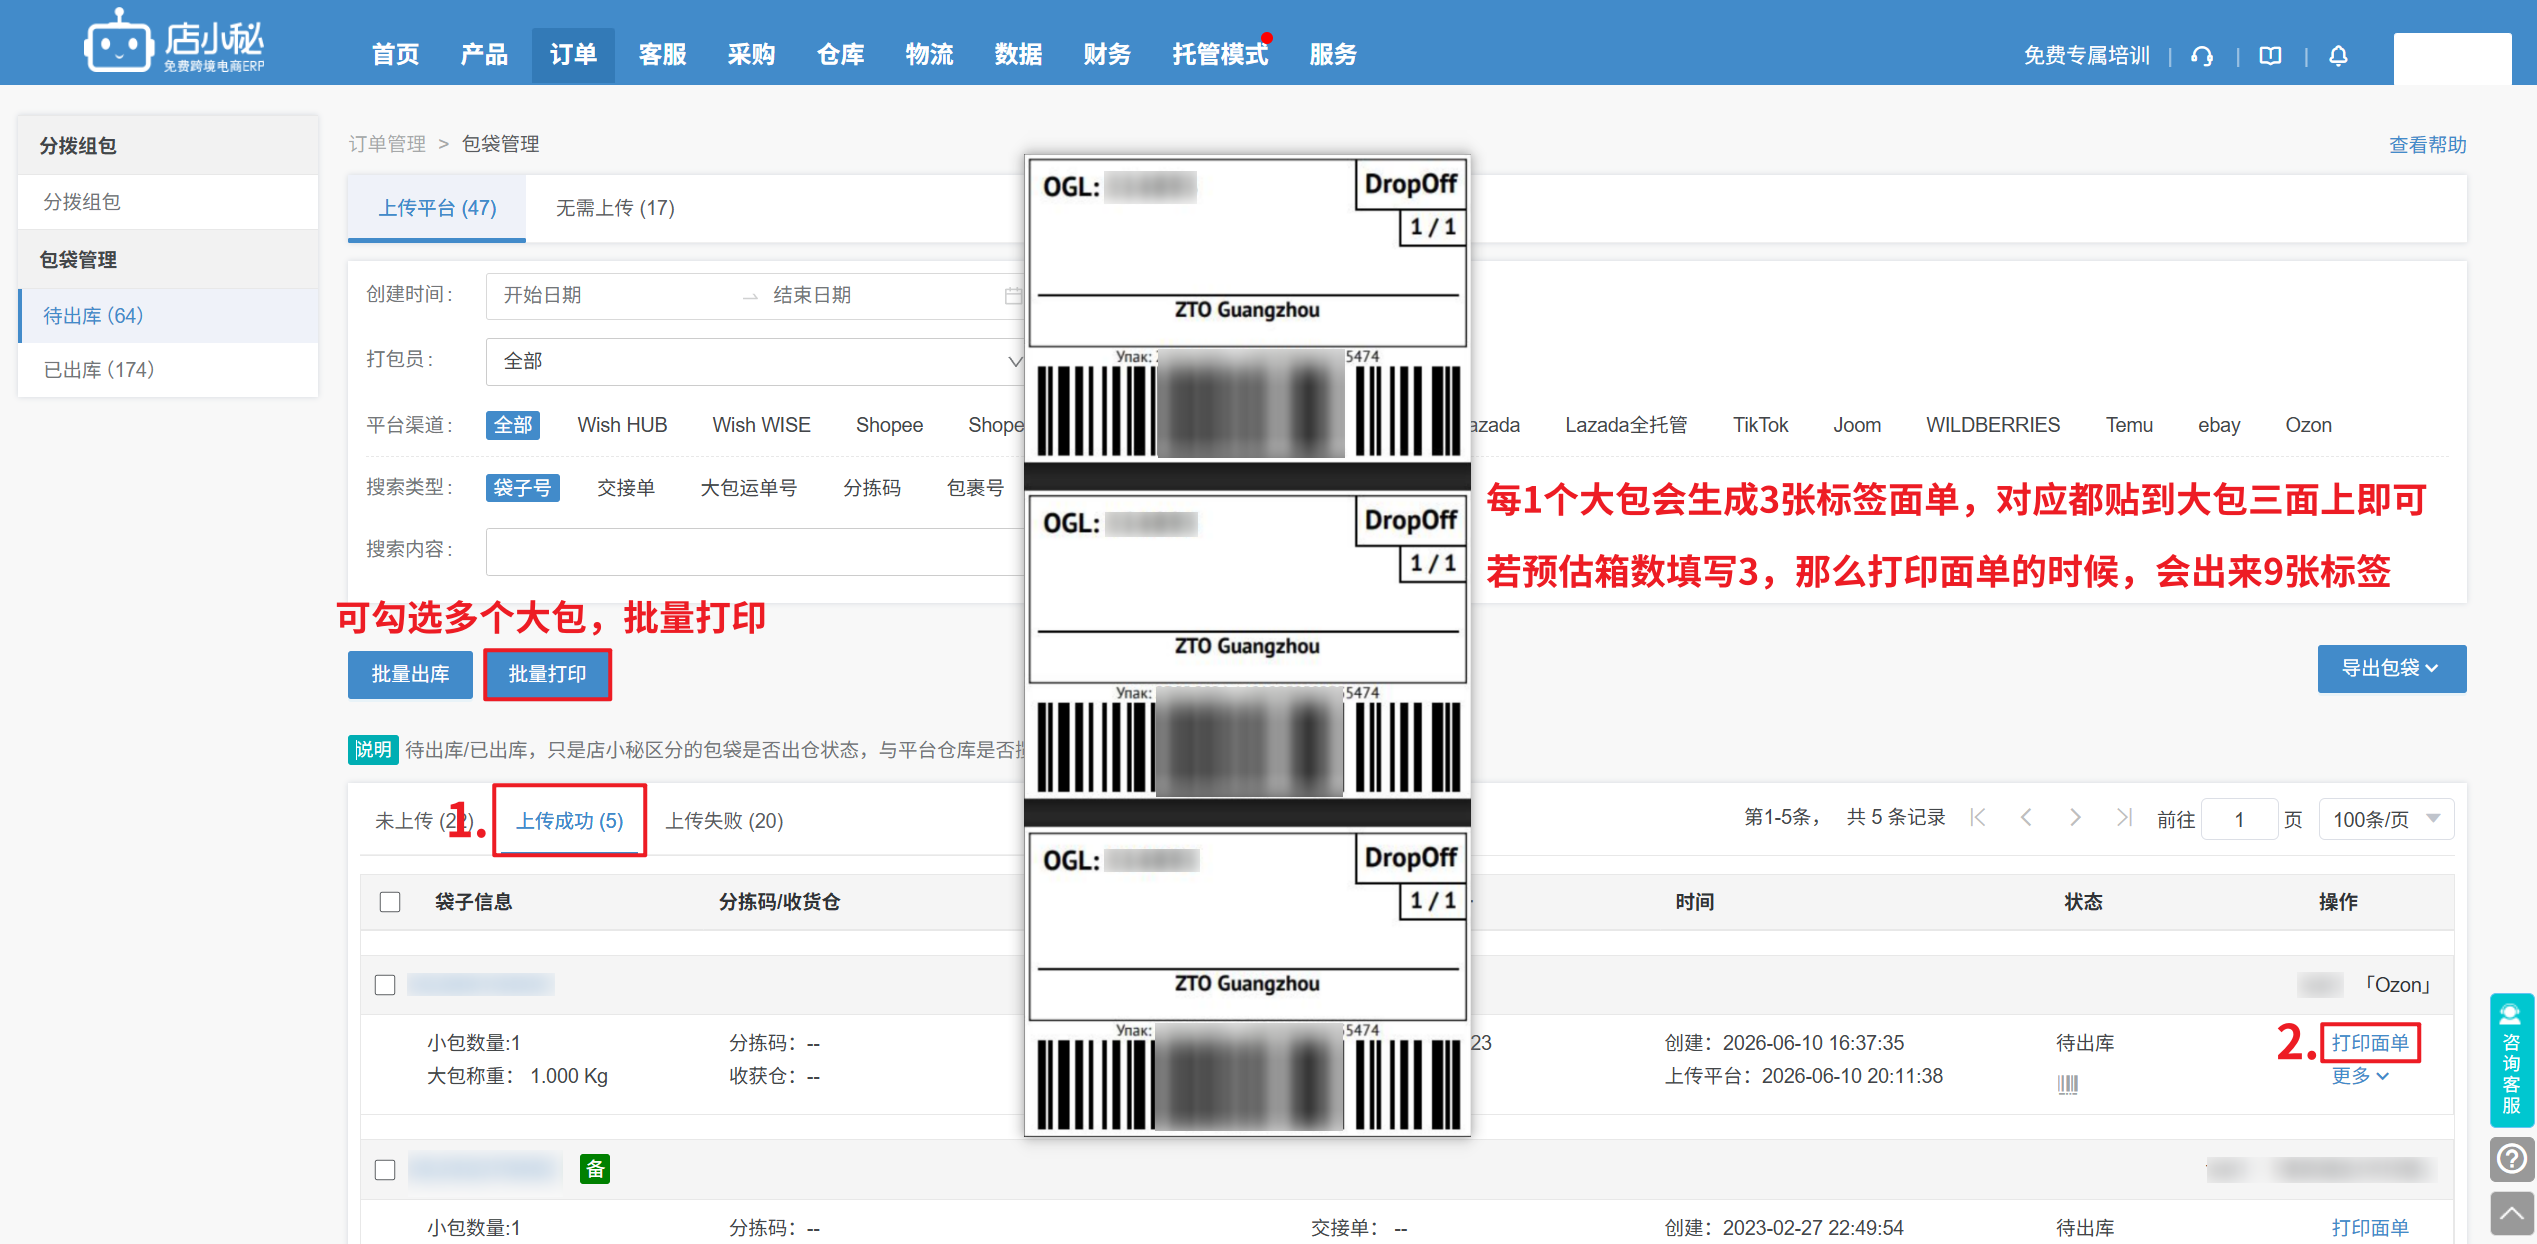2537x1244 pixels.
Task: Go to previous page arrow
Action: pyautogui.click(x=2026, y=818)
